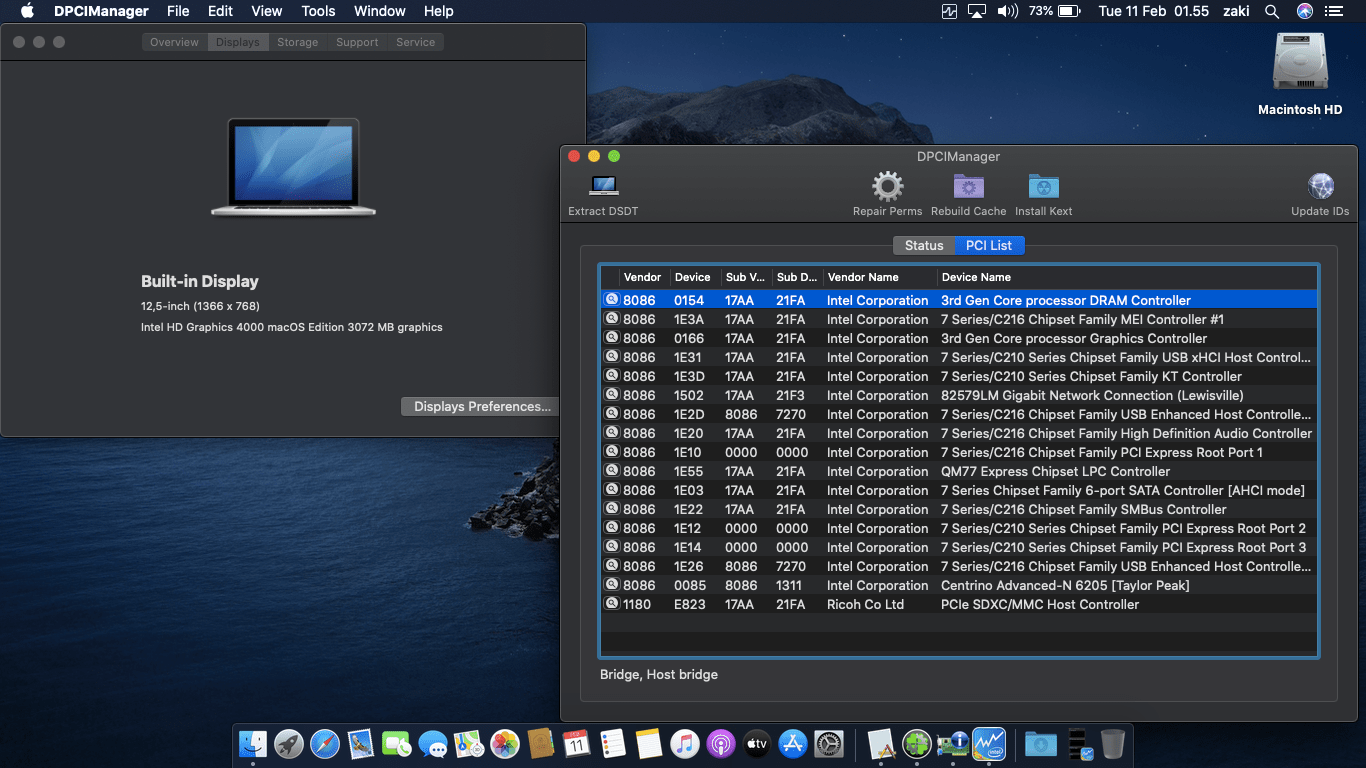1366x768 pixels.
Task: Launch Launchpad from the Dock
Action: click(x=289, y=744)
